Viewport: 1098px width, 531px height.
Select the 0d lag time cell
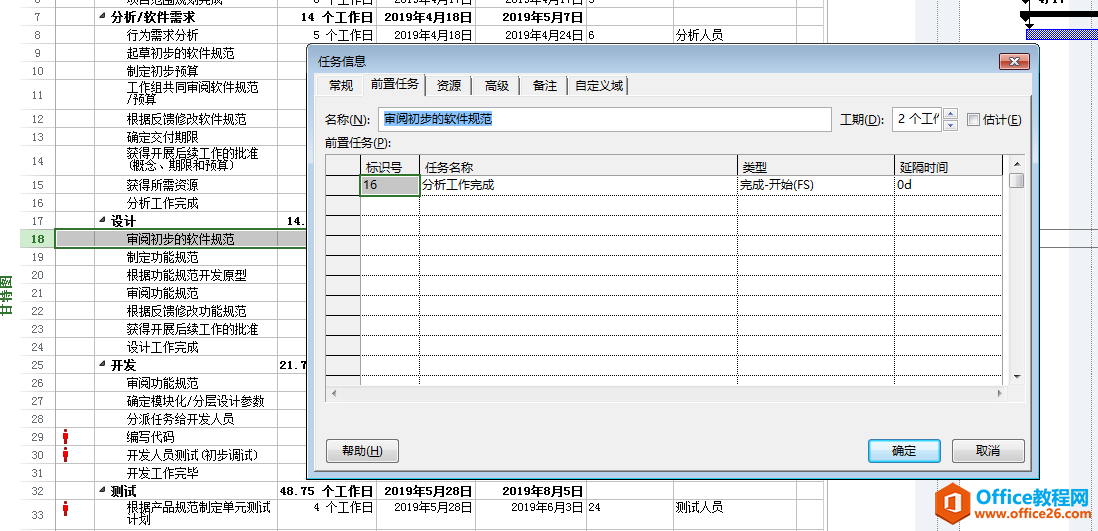948,185
